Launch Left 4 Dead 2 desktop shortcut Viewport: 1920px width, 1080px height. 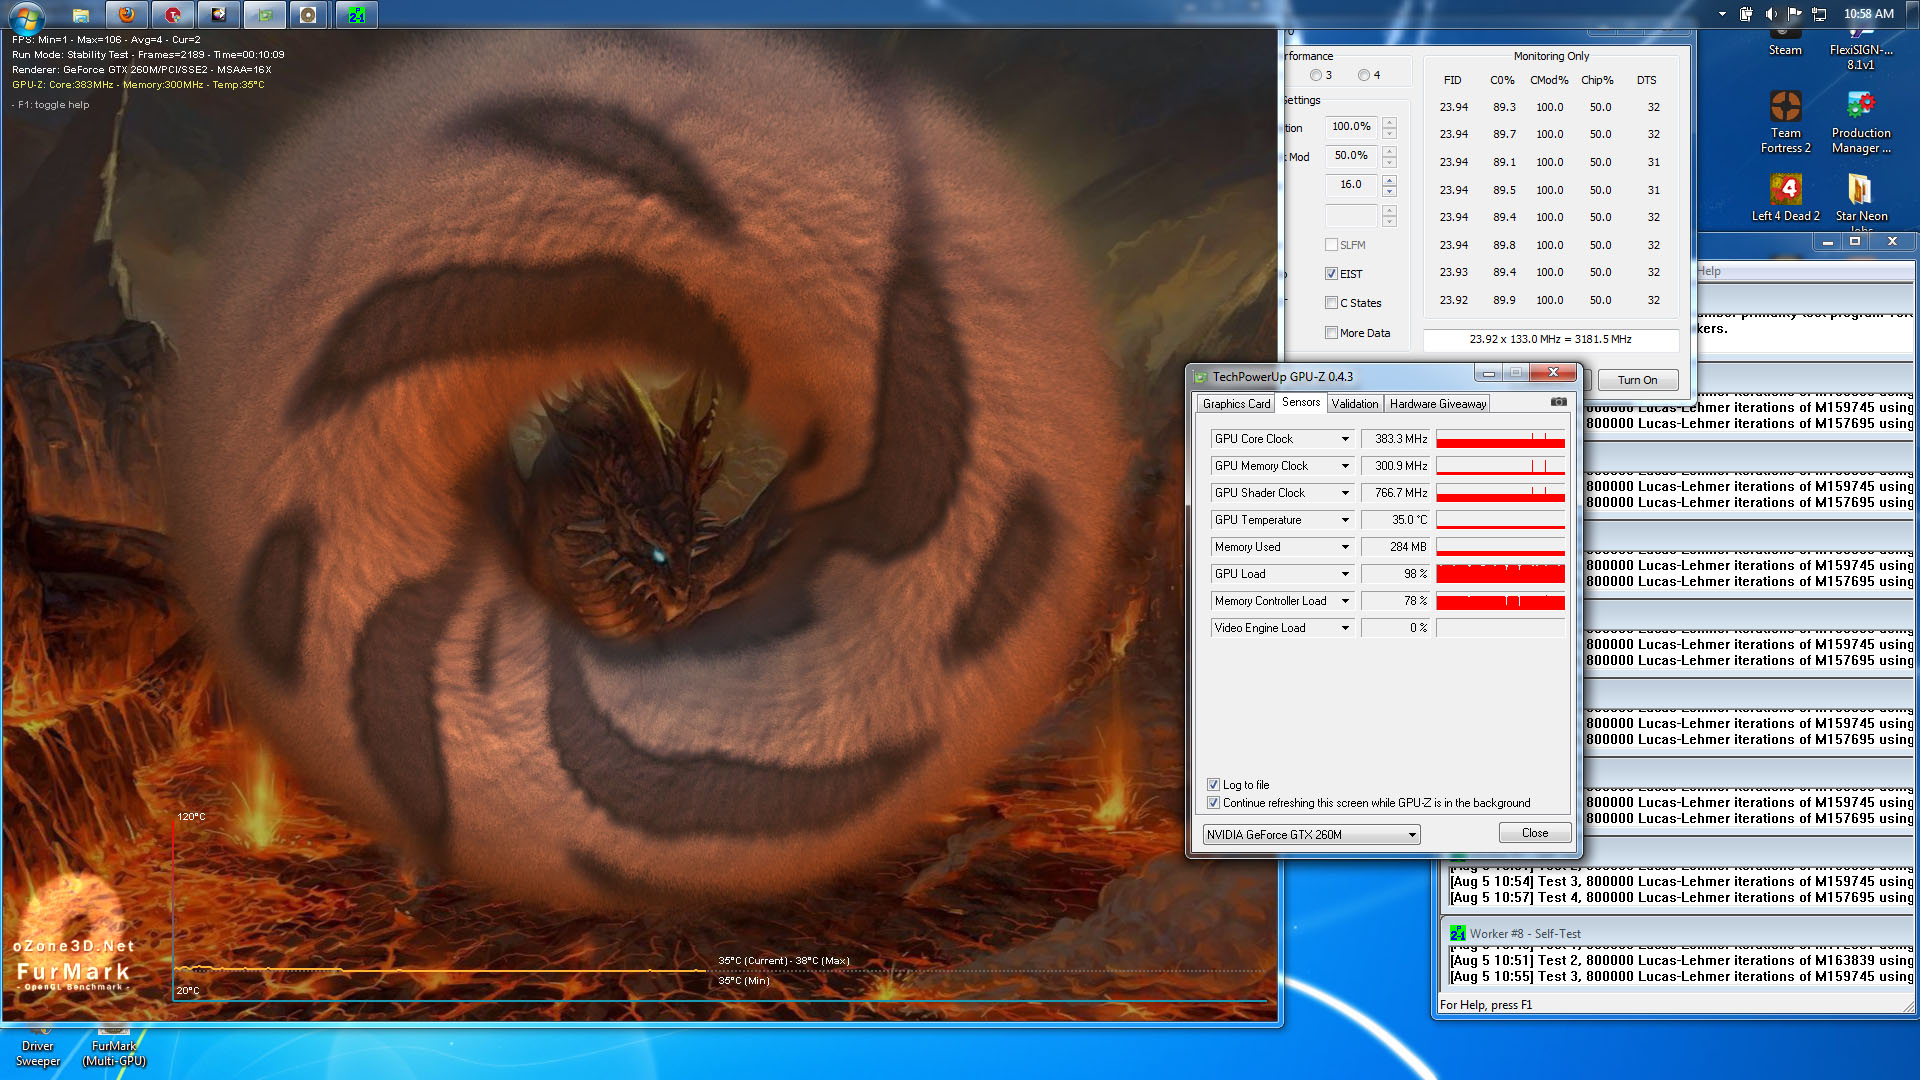1786,198
